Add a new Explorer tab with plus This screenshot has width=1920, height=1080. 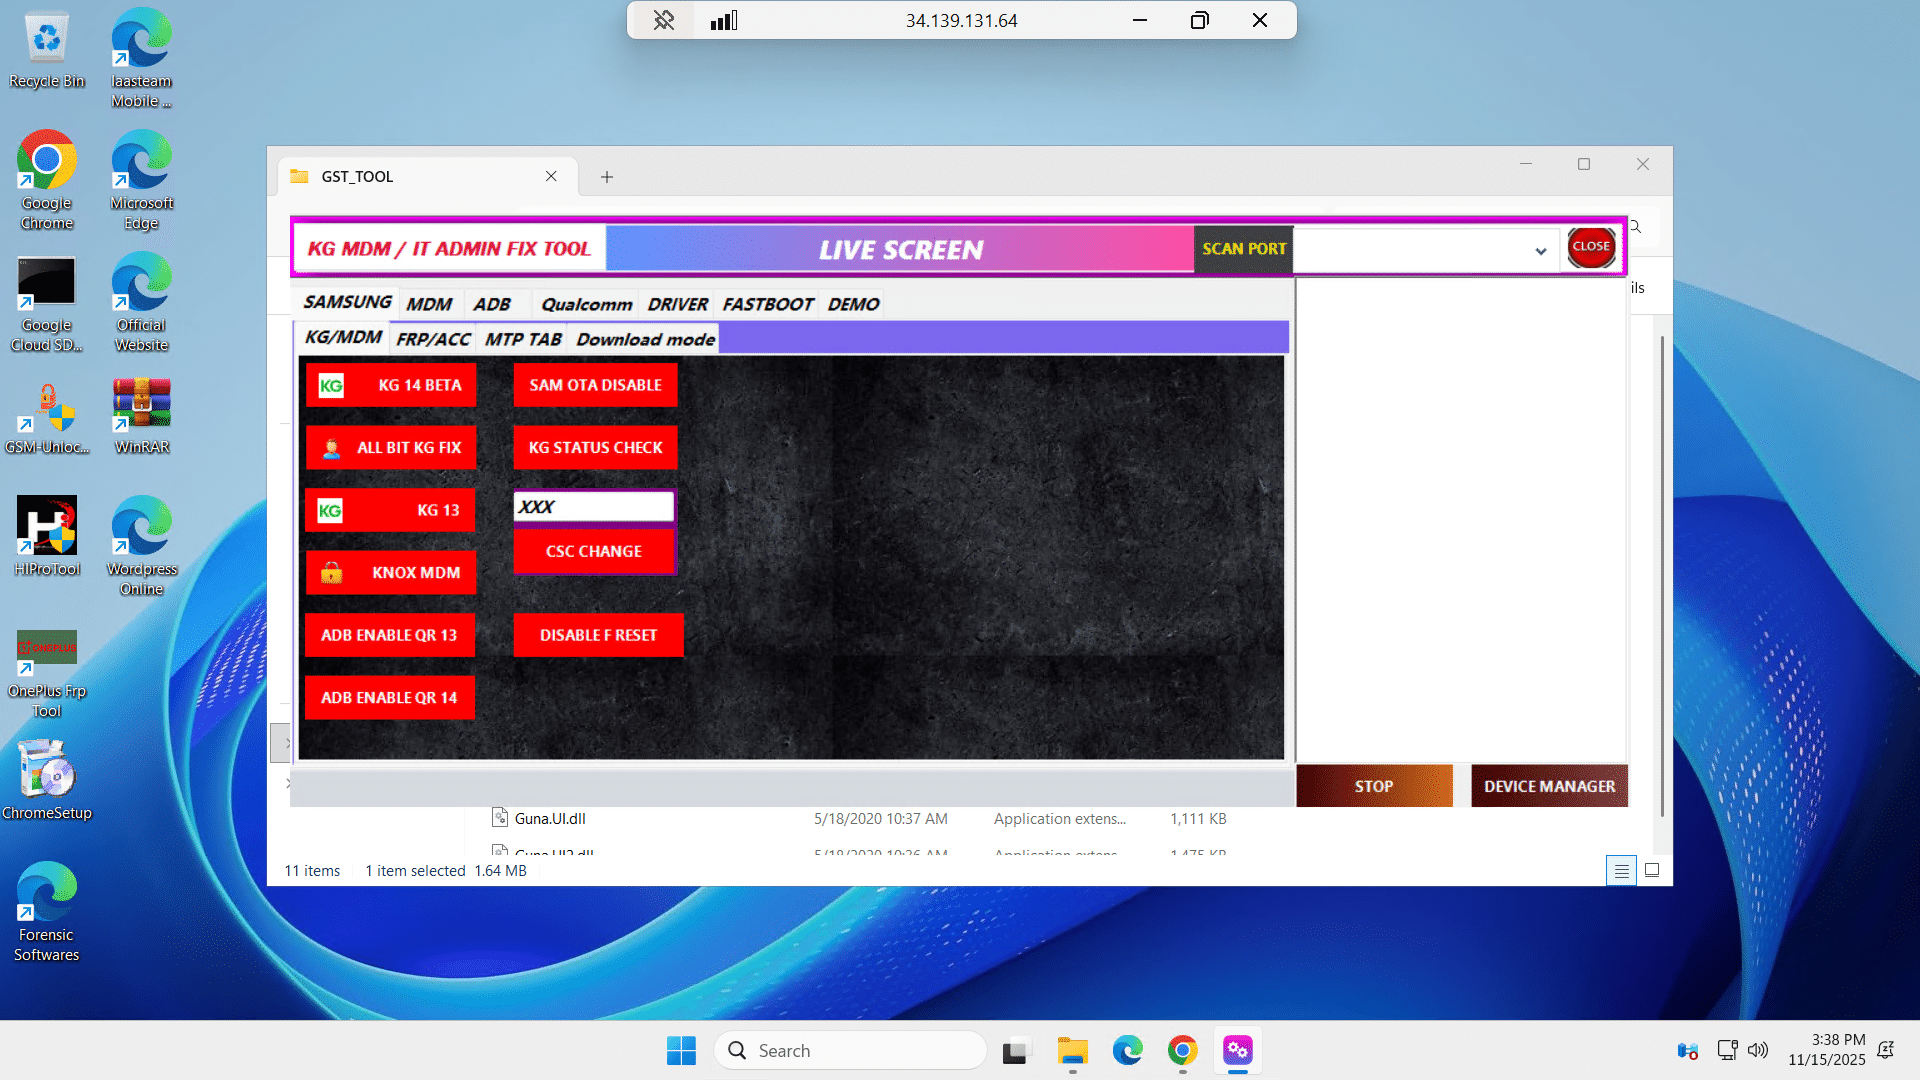point(606,177)
